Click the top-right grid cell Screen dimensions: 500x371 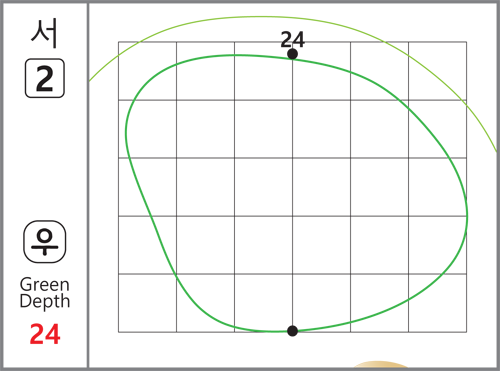(x=437, y=71)
